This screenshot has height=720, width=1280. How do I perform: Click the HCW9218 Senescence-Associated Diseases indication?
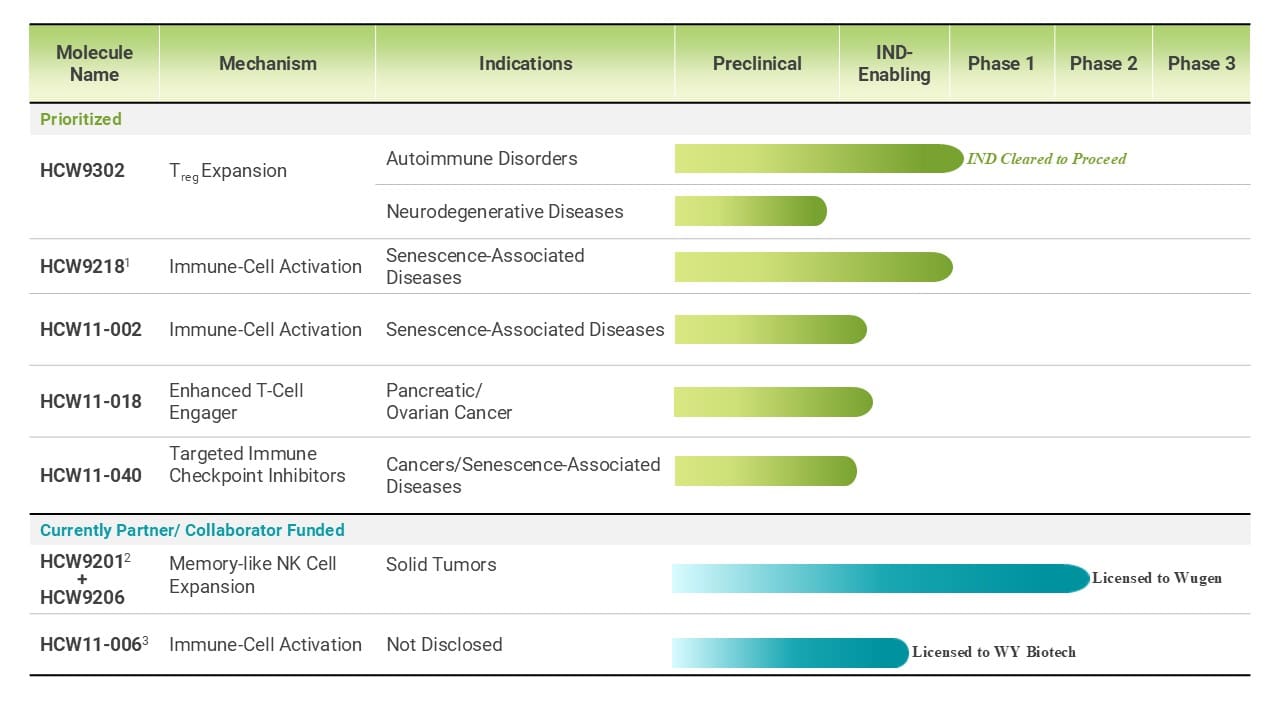point(485,266)
